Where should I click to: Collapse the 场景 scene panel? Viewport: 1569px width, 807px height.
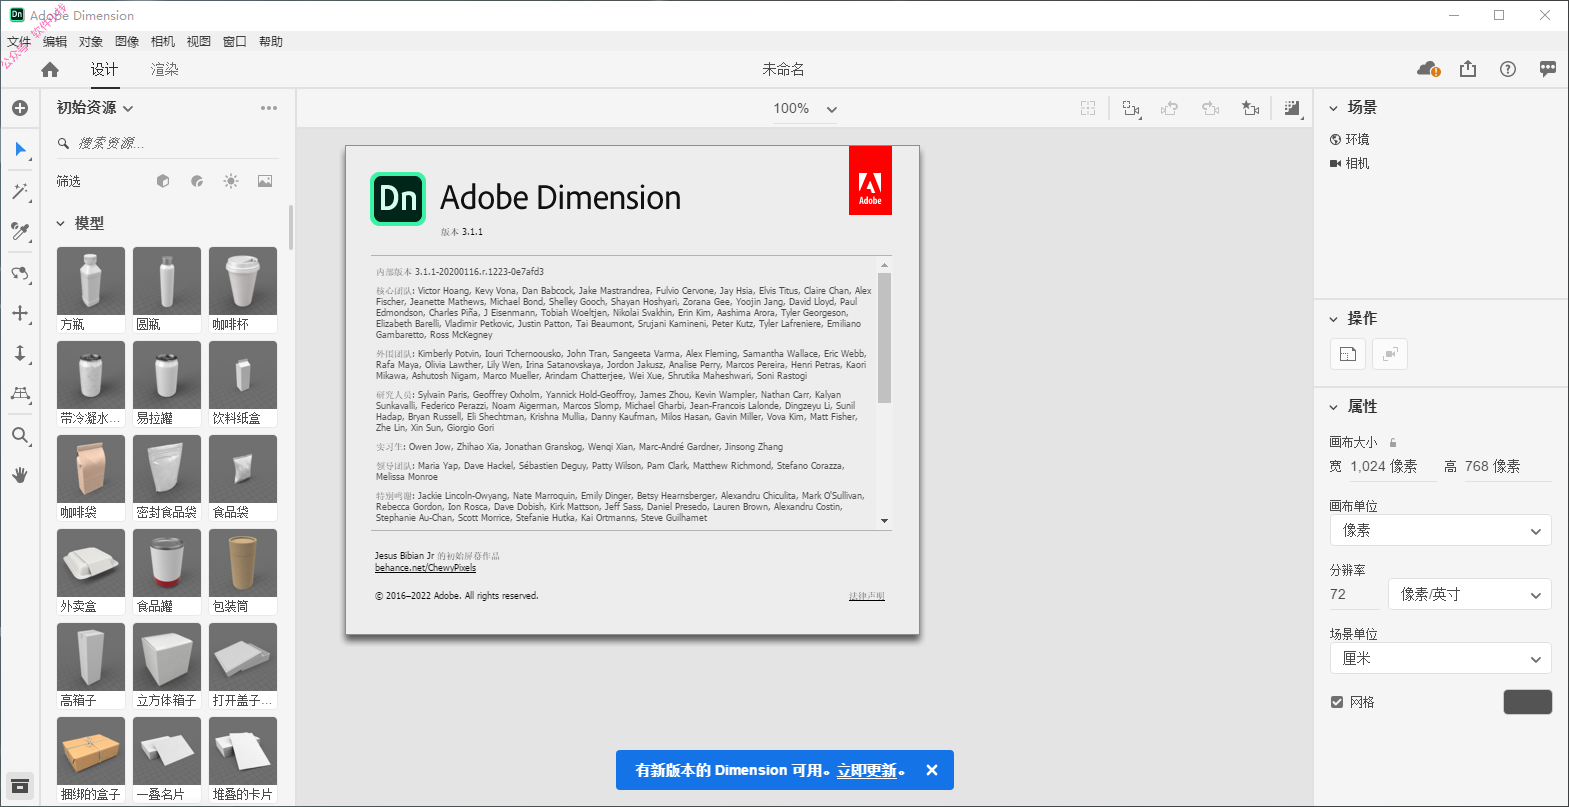(x=1333, y=108)
